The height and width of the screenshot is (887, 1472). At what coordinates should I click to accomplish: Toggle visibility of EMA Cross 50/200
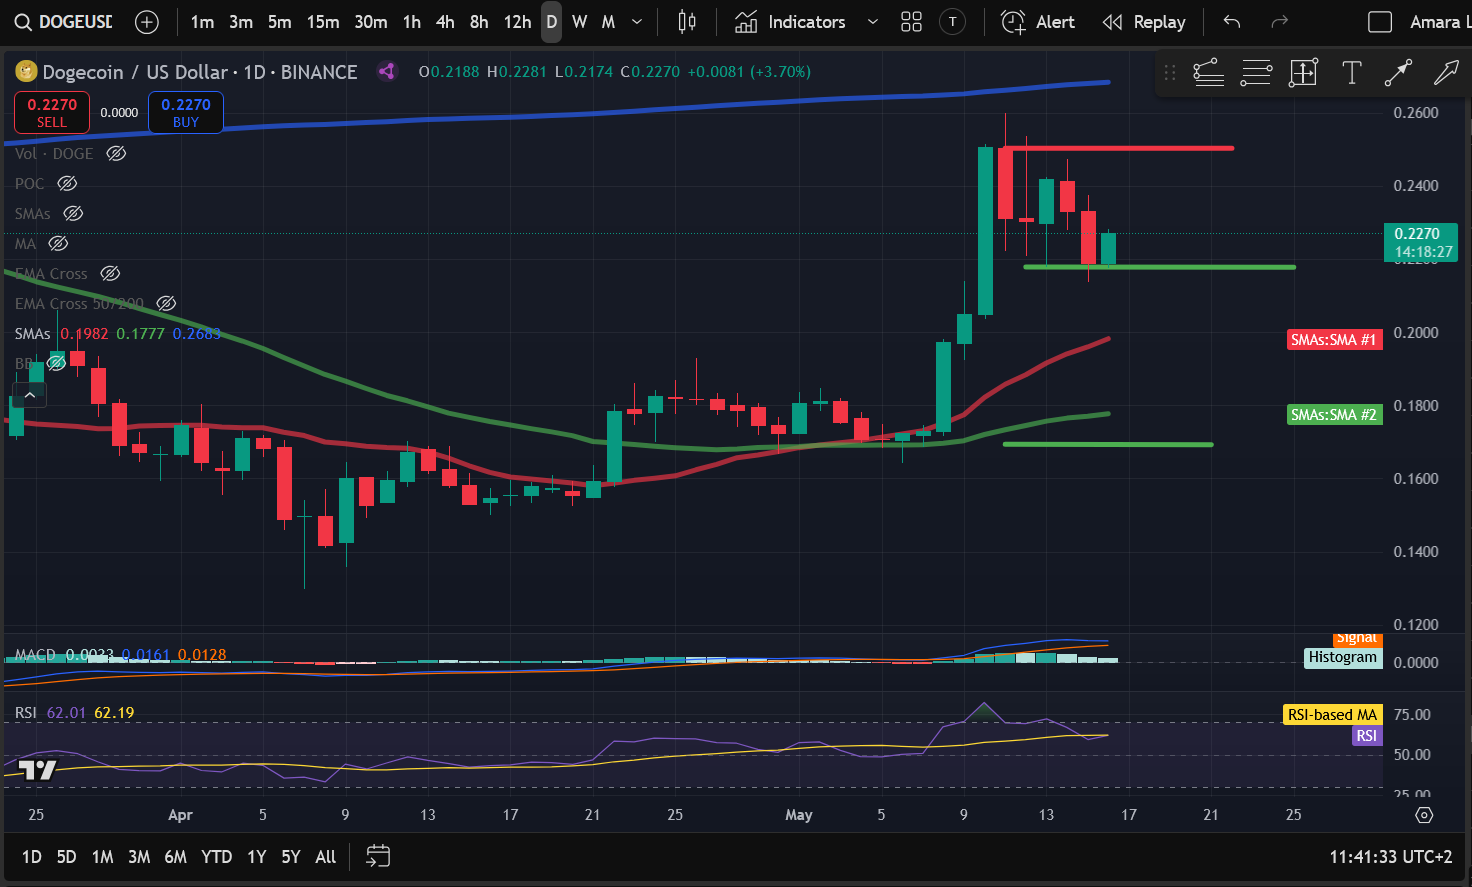[x=166, y=303]
